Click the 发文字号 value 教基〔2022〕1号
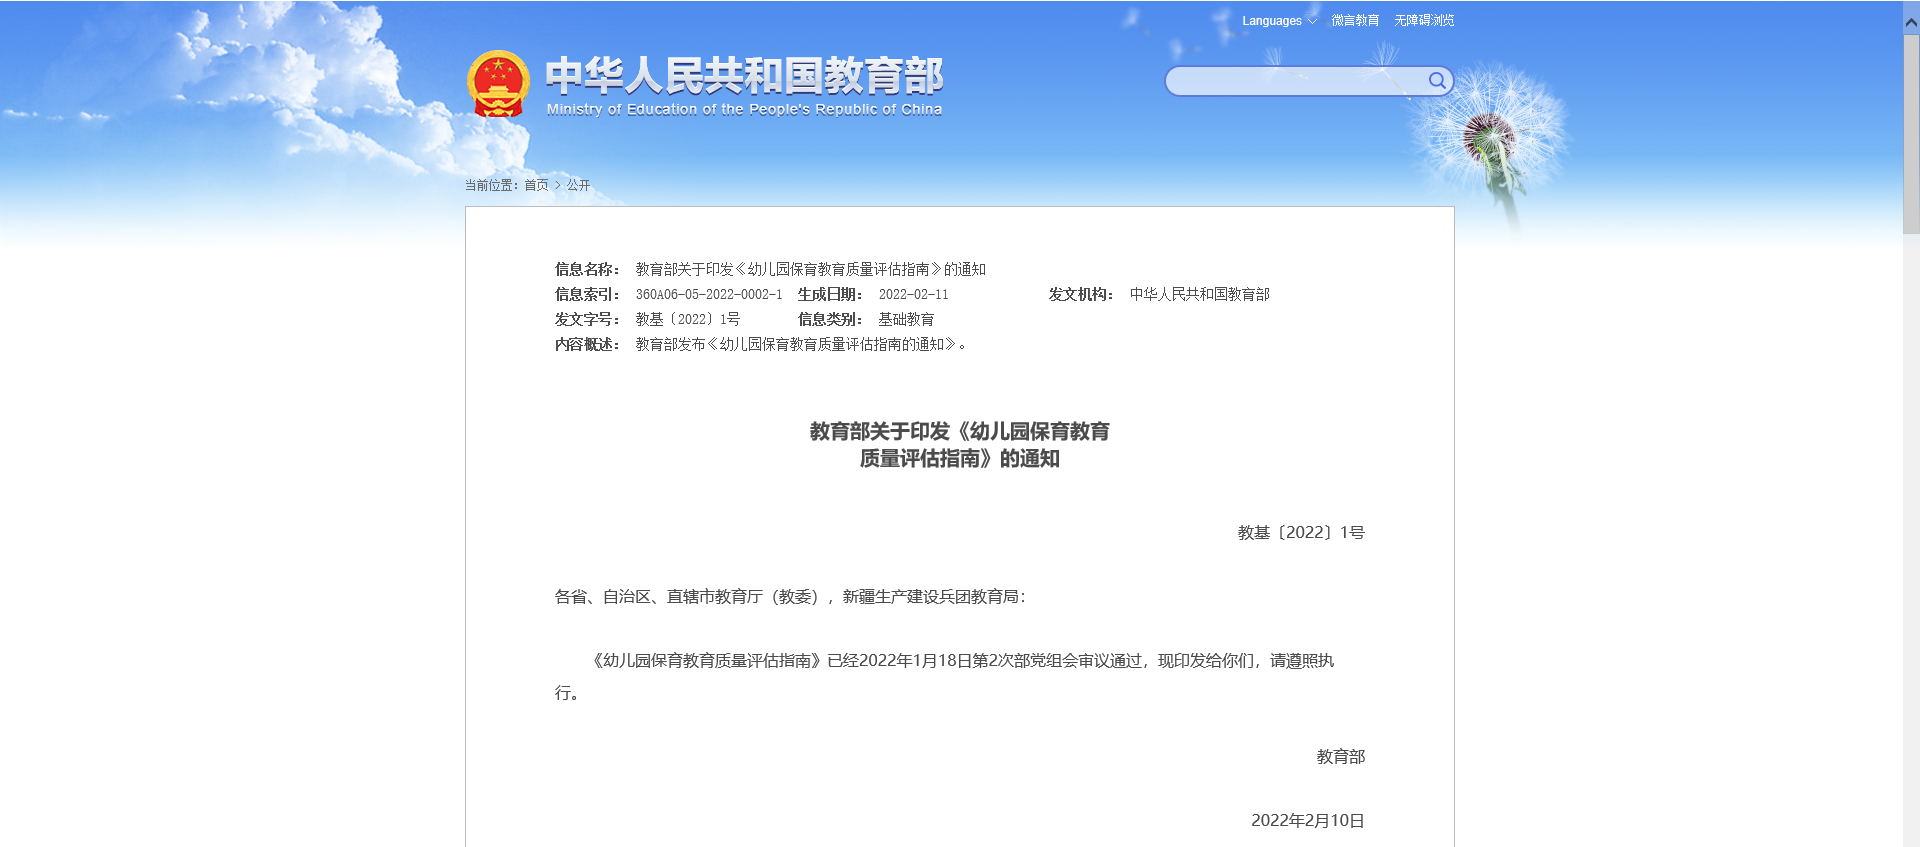This screenshot has height=847, width=1920. point(688,320)
